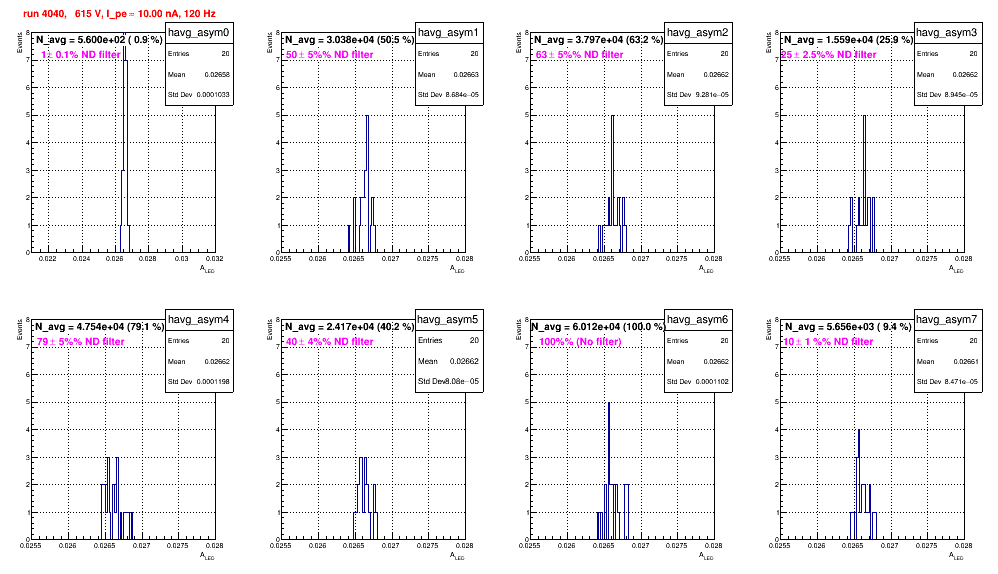Select the havg_asym4 stats box title
Image resolution: width=998 pixels, height=574 pixels.
199,319
